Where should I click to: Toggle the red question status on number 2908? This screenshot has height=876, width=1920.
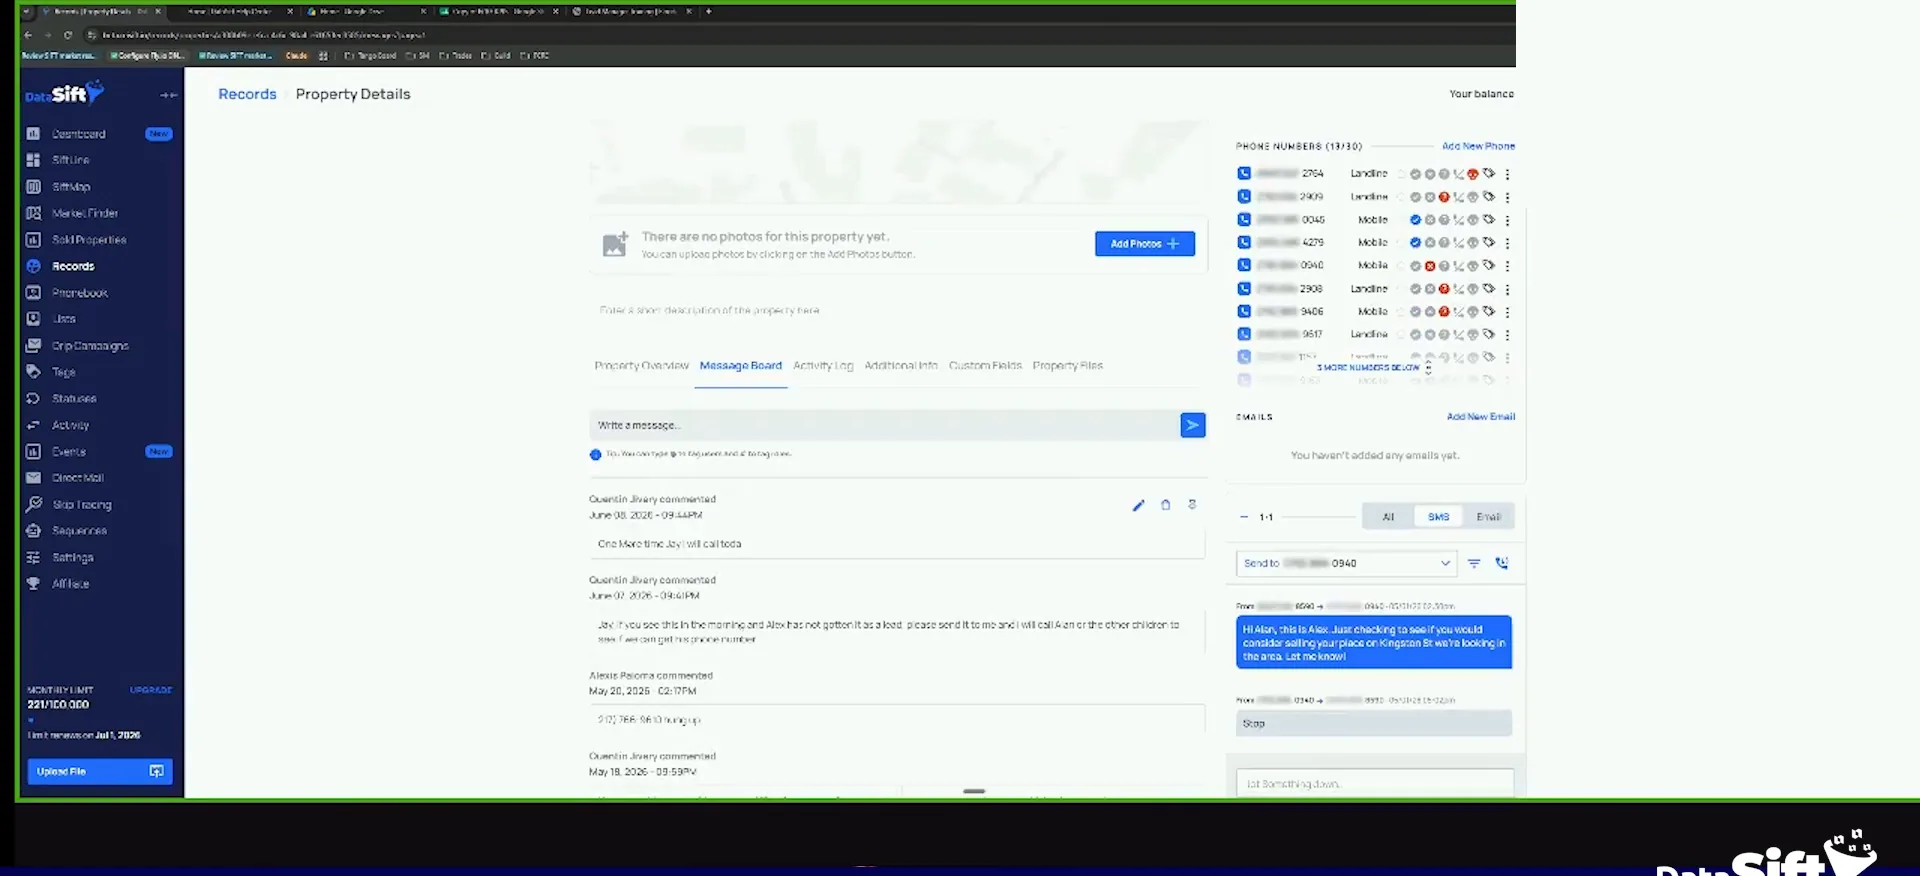[1444, 289]
